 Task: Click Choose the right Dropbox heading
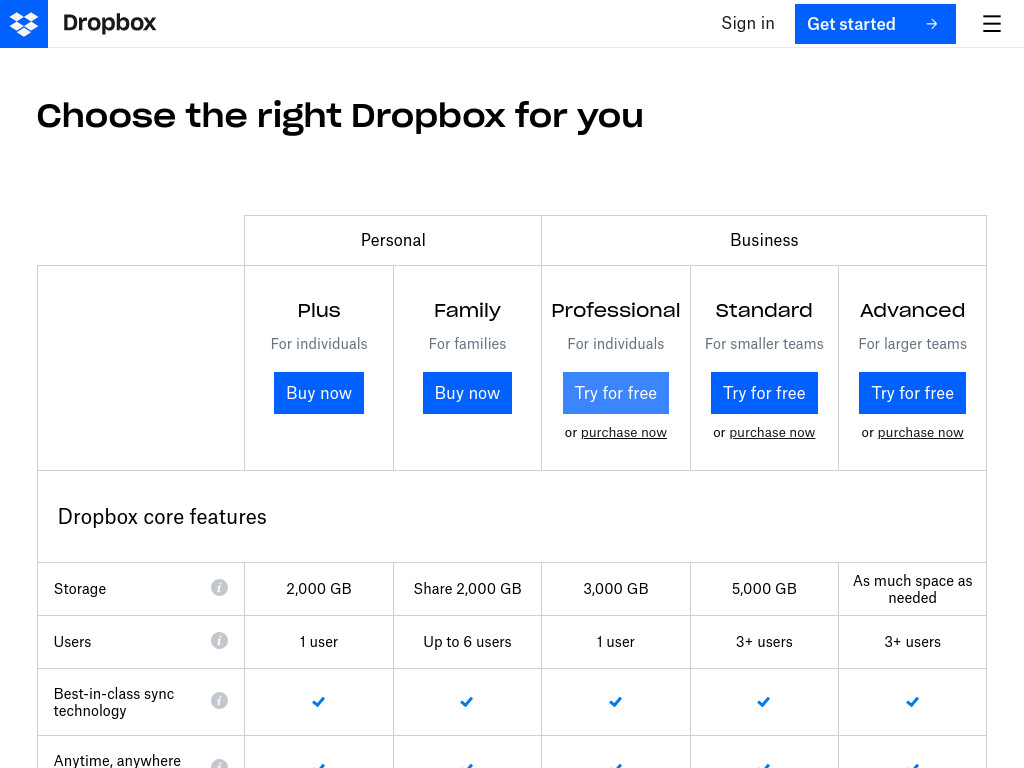340,117
